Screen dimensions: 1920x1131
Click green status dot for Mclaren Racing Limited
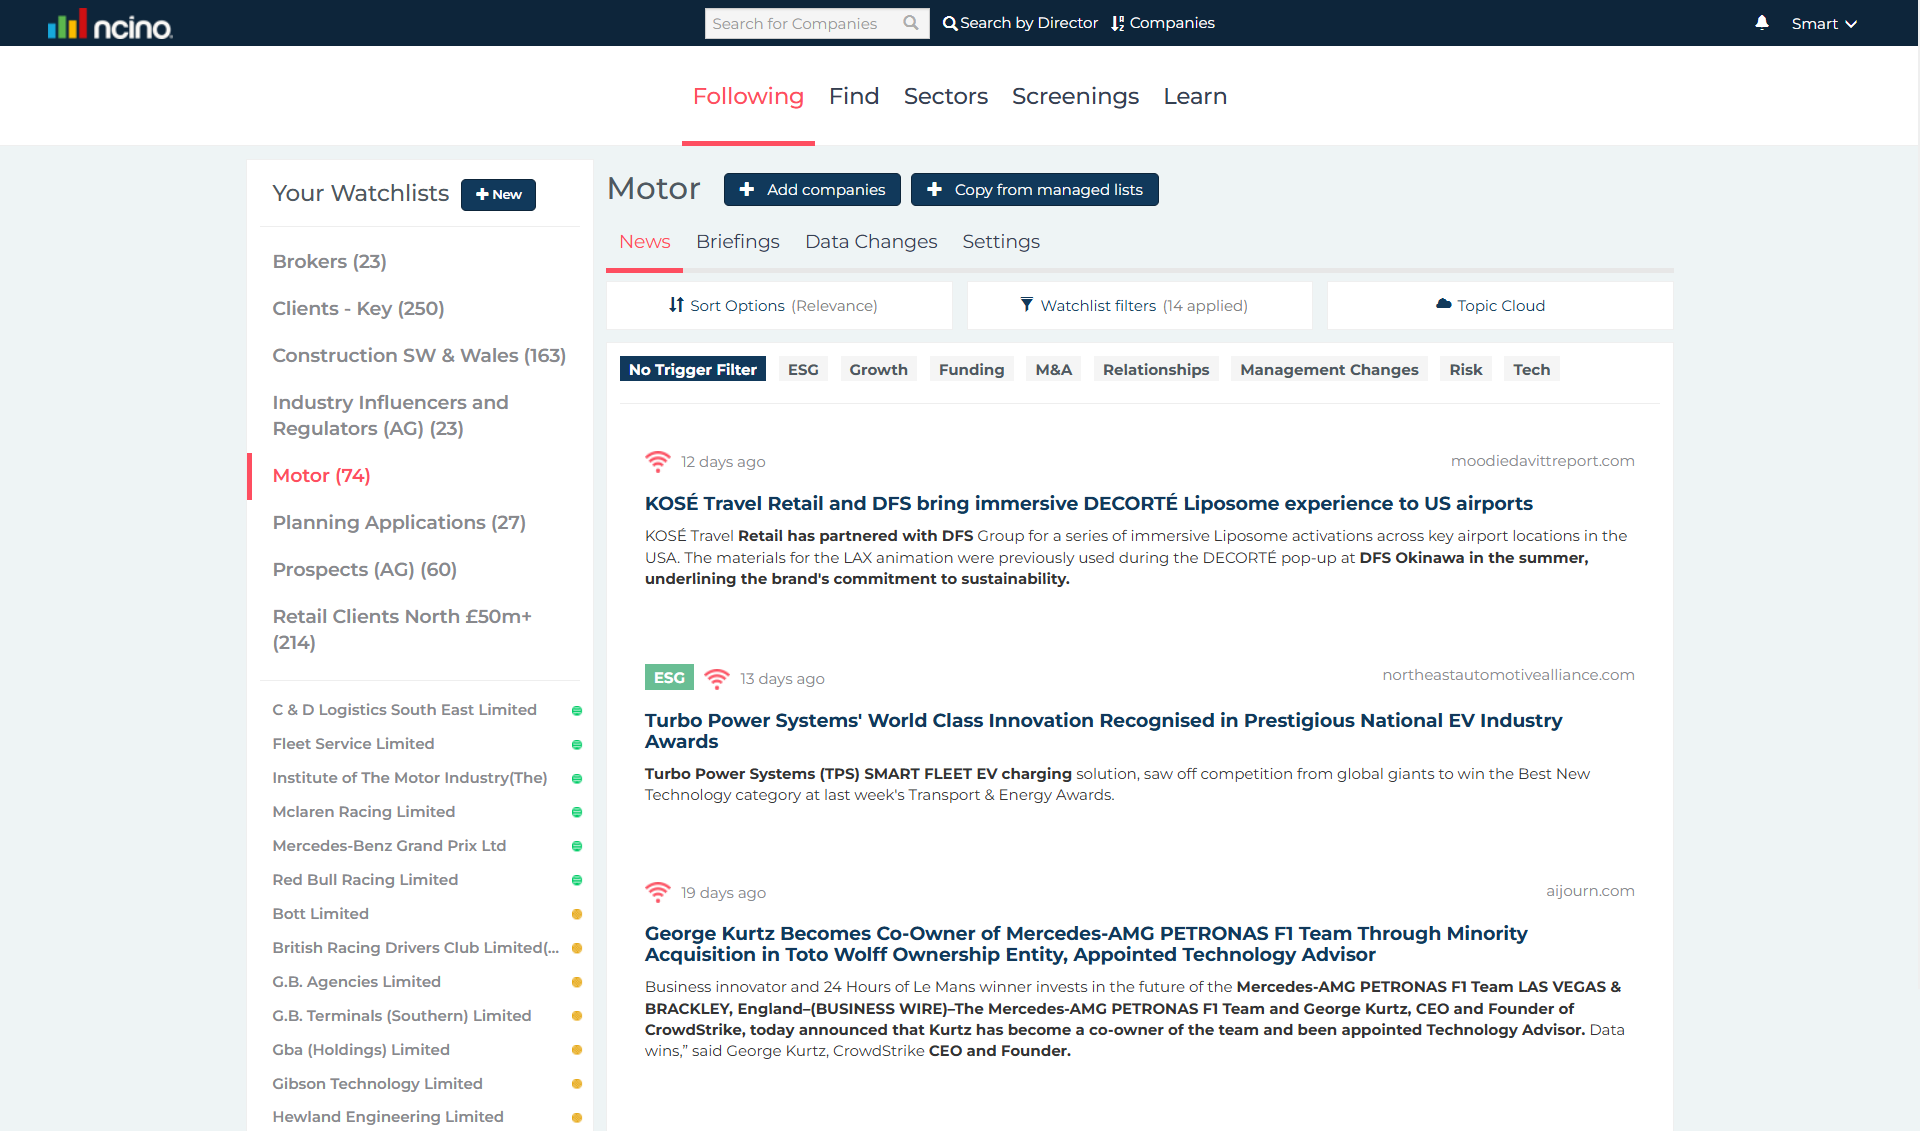(x=576, y=812)
